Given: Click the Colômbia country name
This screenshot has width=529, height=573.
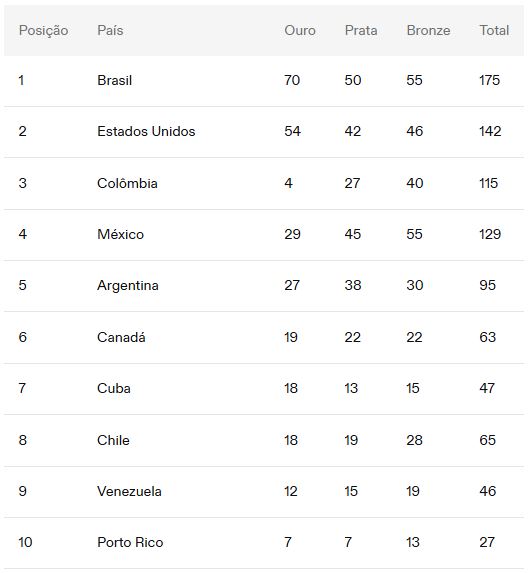Looking at the screenshot, I should point(127,183).
